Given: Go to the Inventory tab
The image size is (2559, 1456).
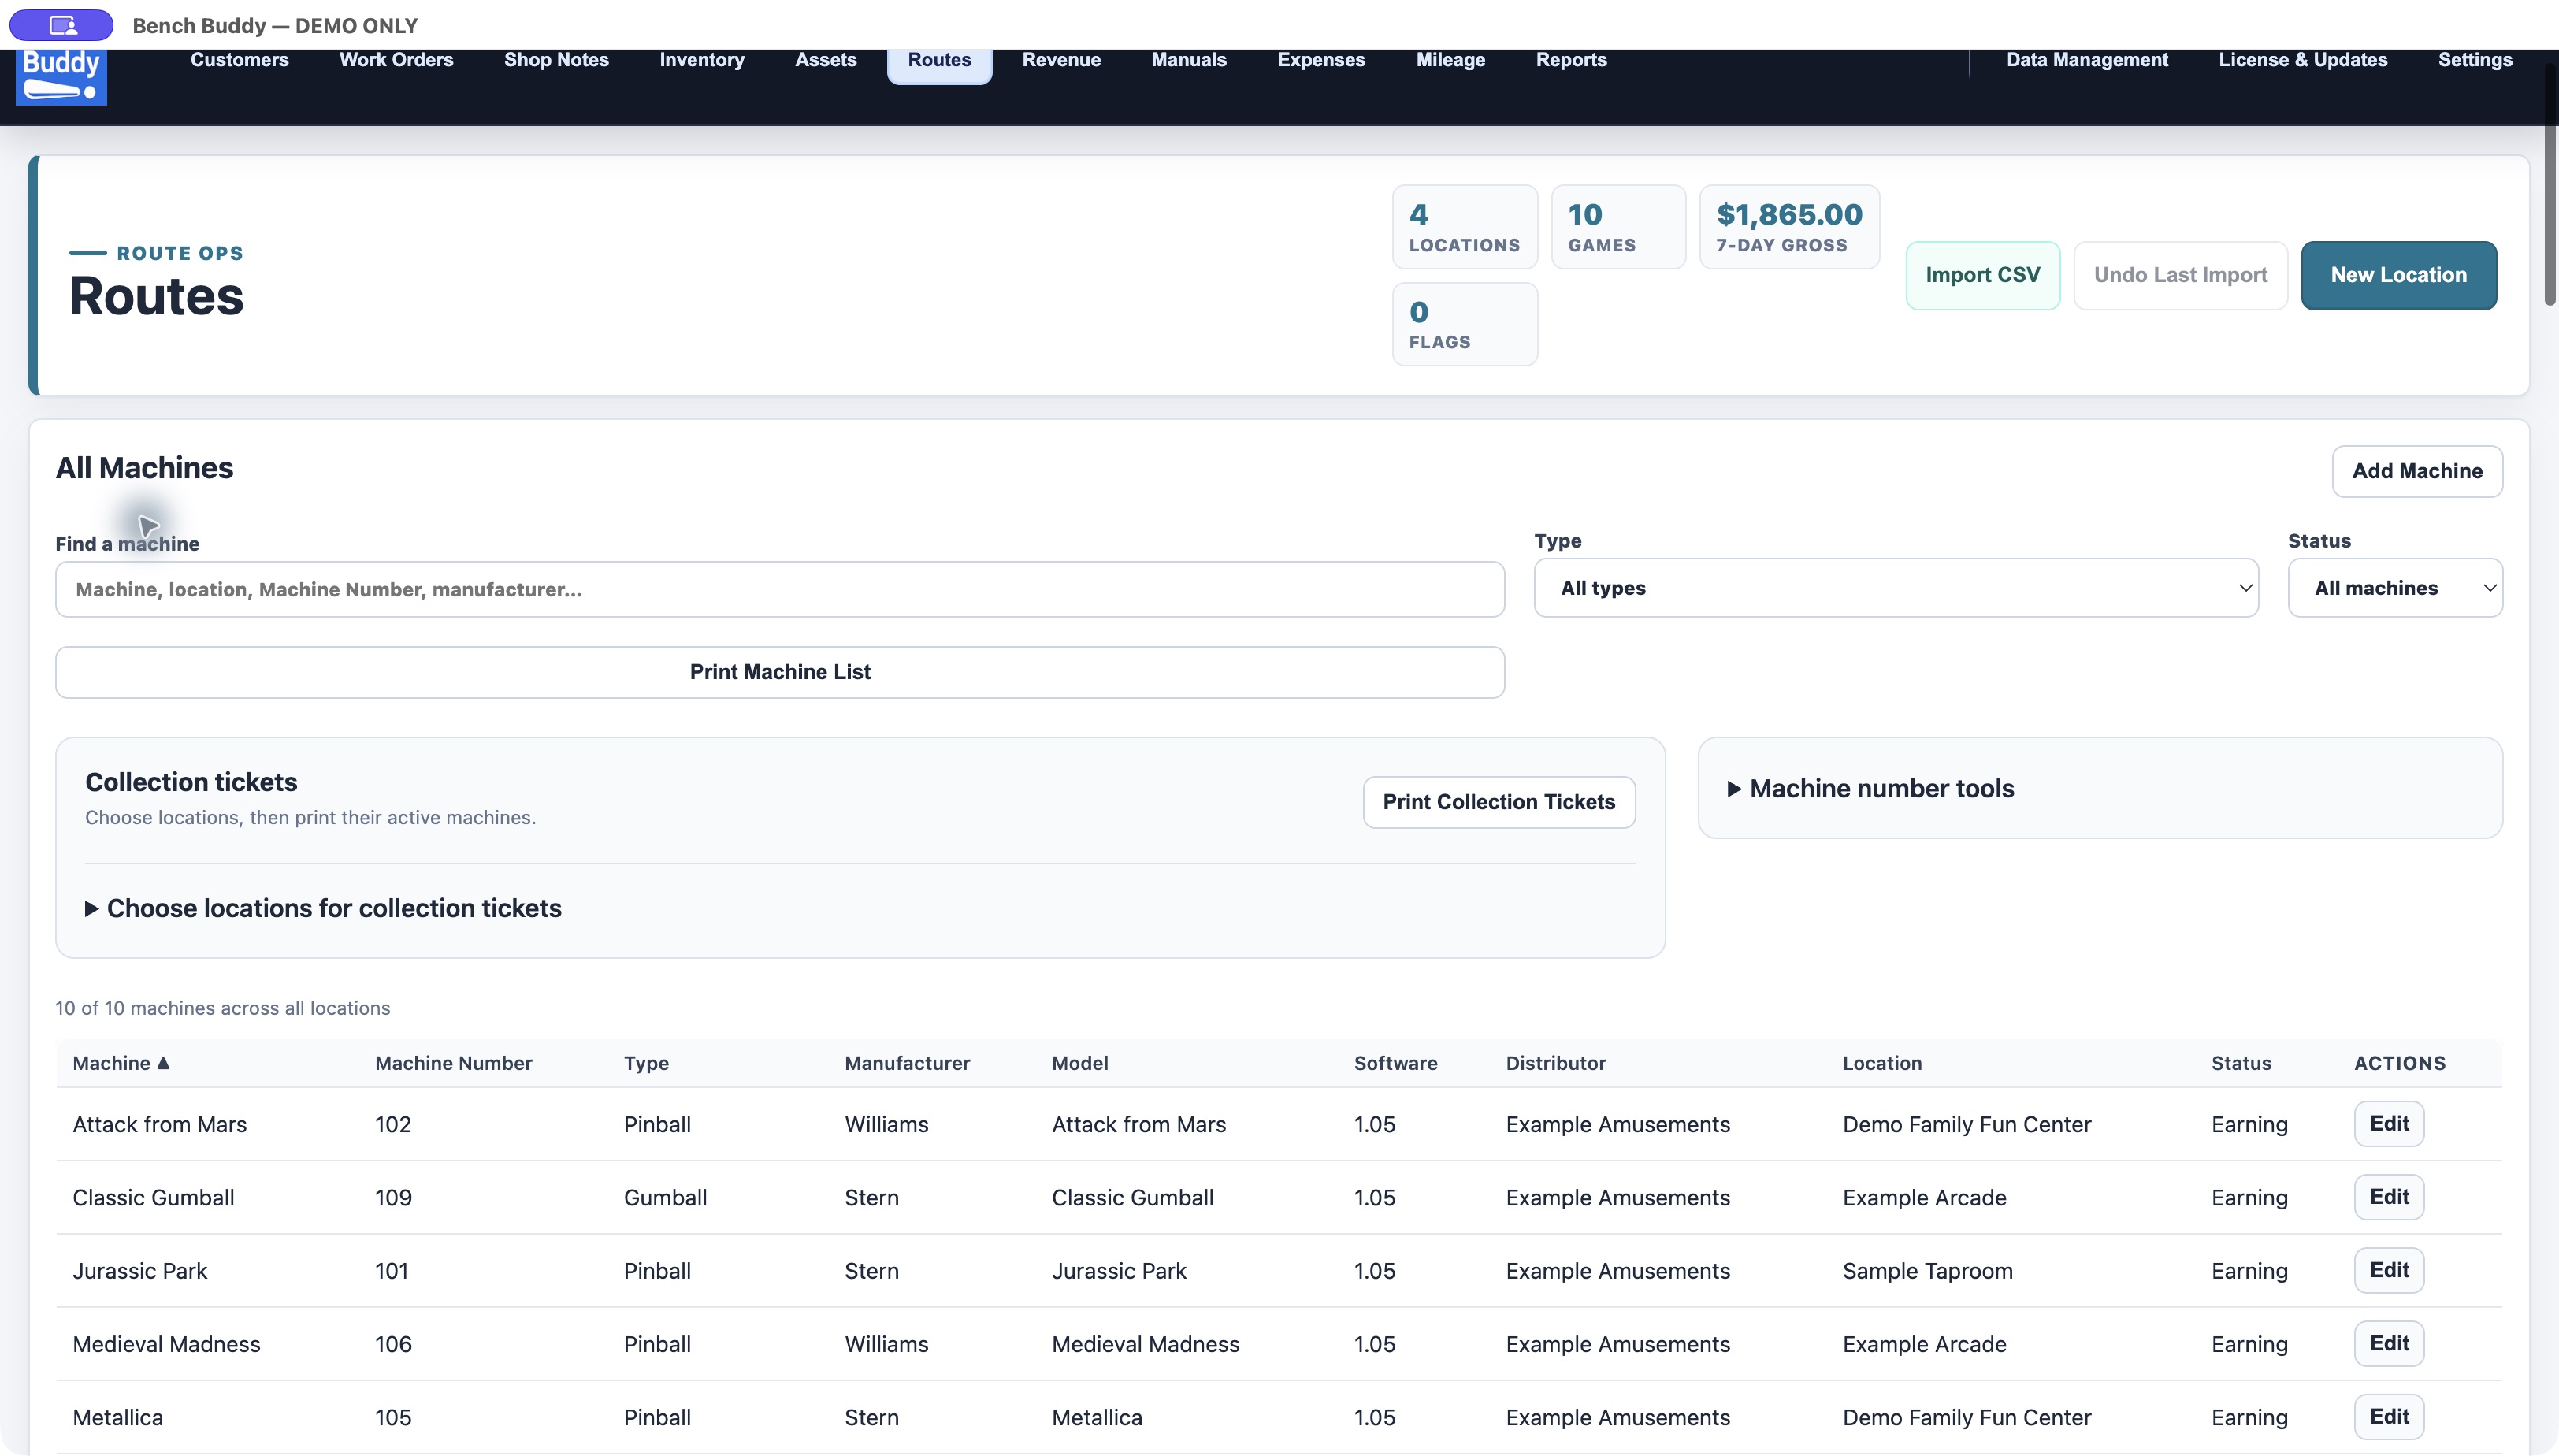Looking at the screenshot, I should [x=701, y=60].
